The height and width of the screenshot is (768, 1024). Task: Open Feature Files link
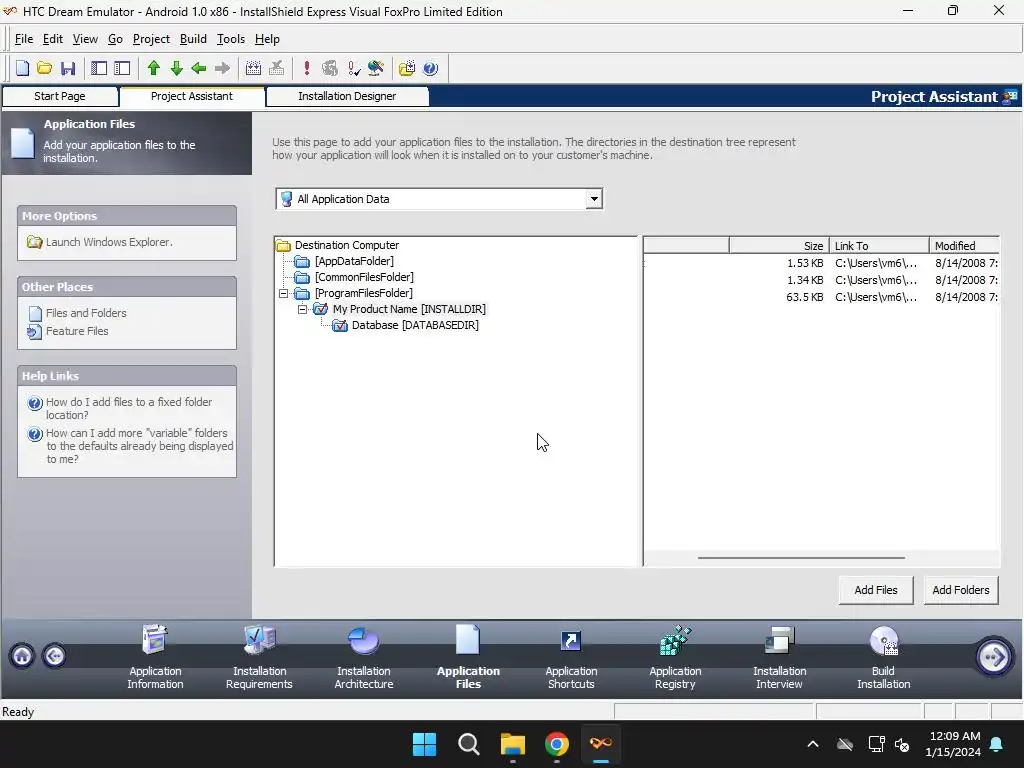click(x=77, y=331)
